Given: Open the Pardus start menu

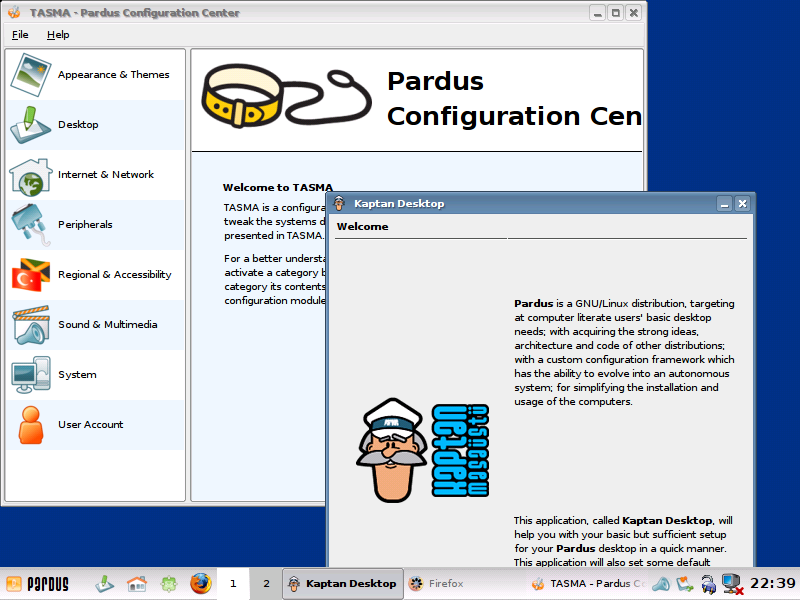Looking at the screenshot, I should [37, 584].
